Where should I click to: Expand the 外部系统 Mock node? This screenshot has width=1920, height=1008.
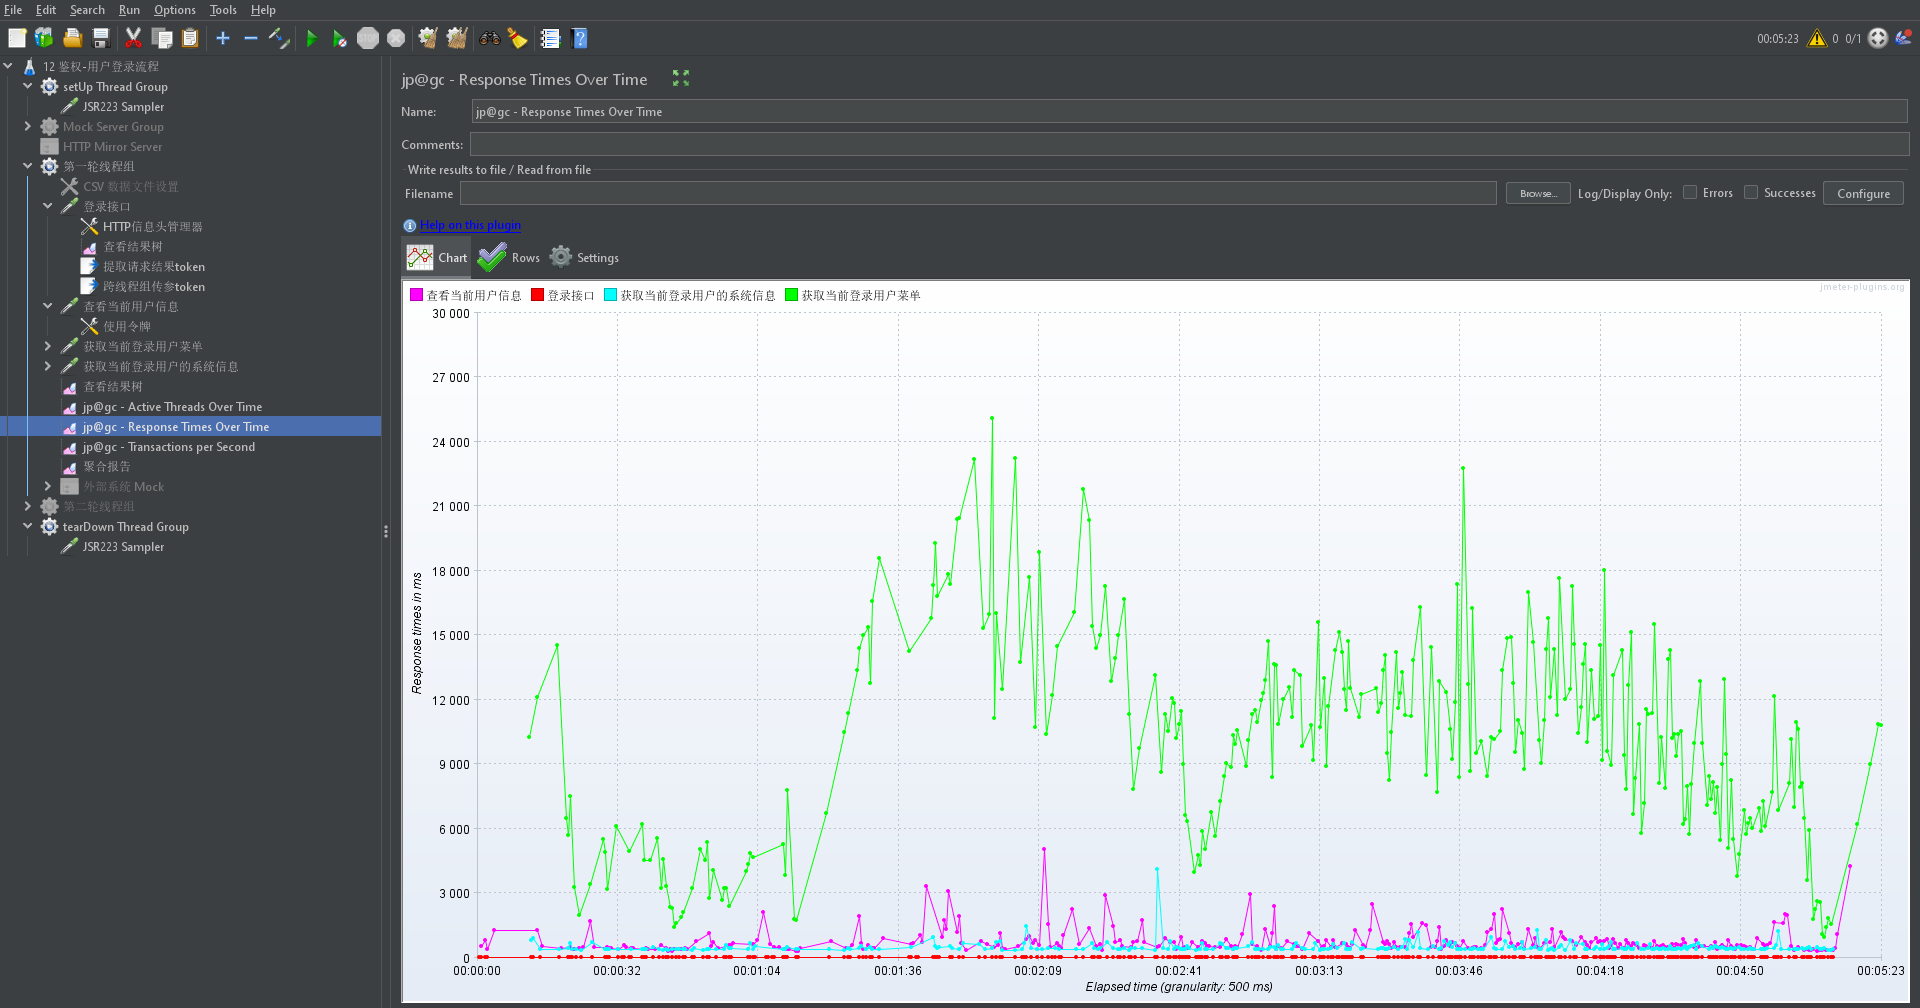click(x=48, y=486)
